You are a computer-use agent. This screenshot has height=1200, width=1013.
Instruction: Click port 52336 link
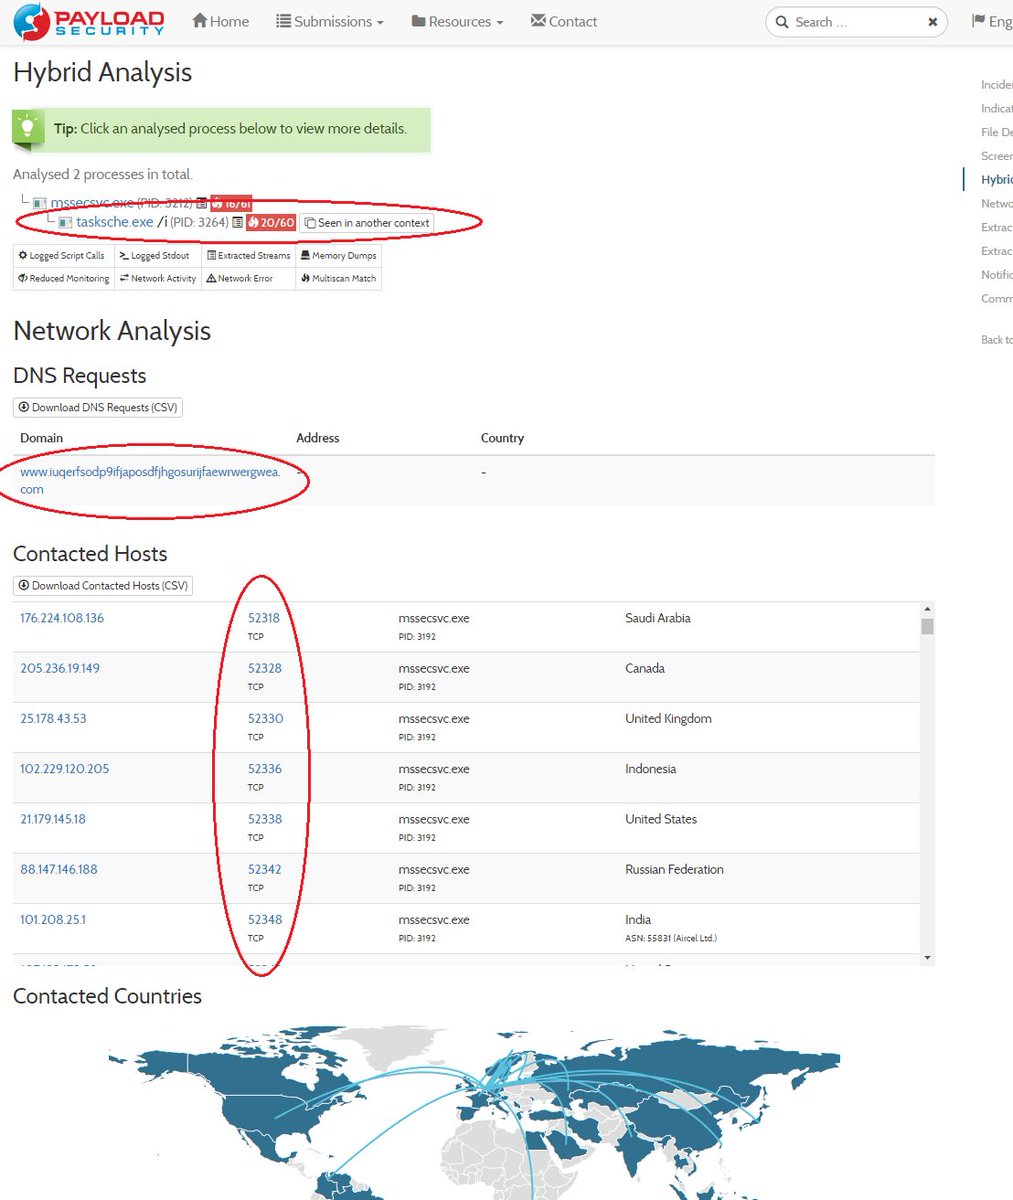(265, 769)
